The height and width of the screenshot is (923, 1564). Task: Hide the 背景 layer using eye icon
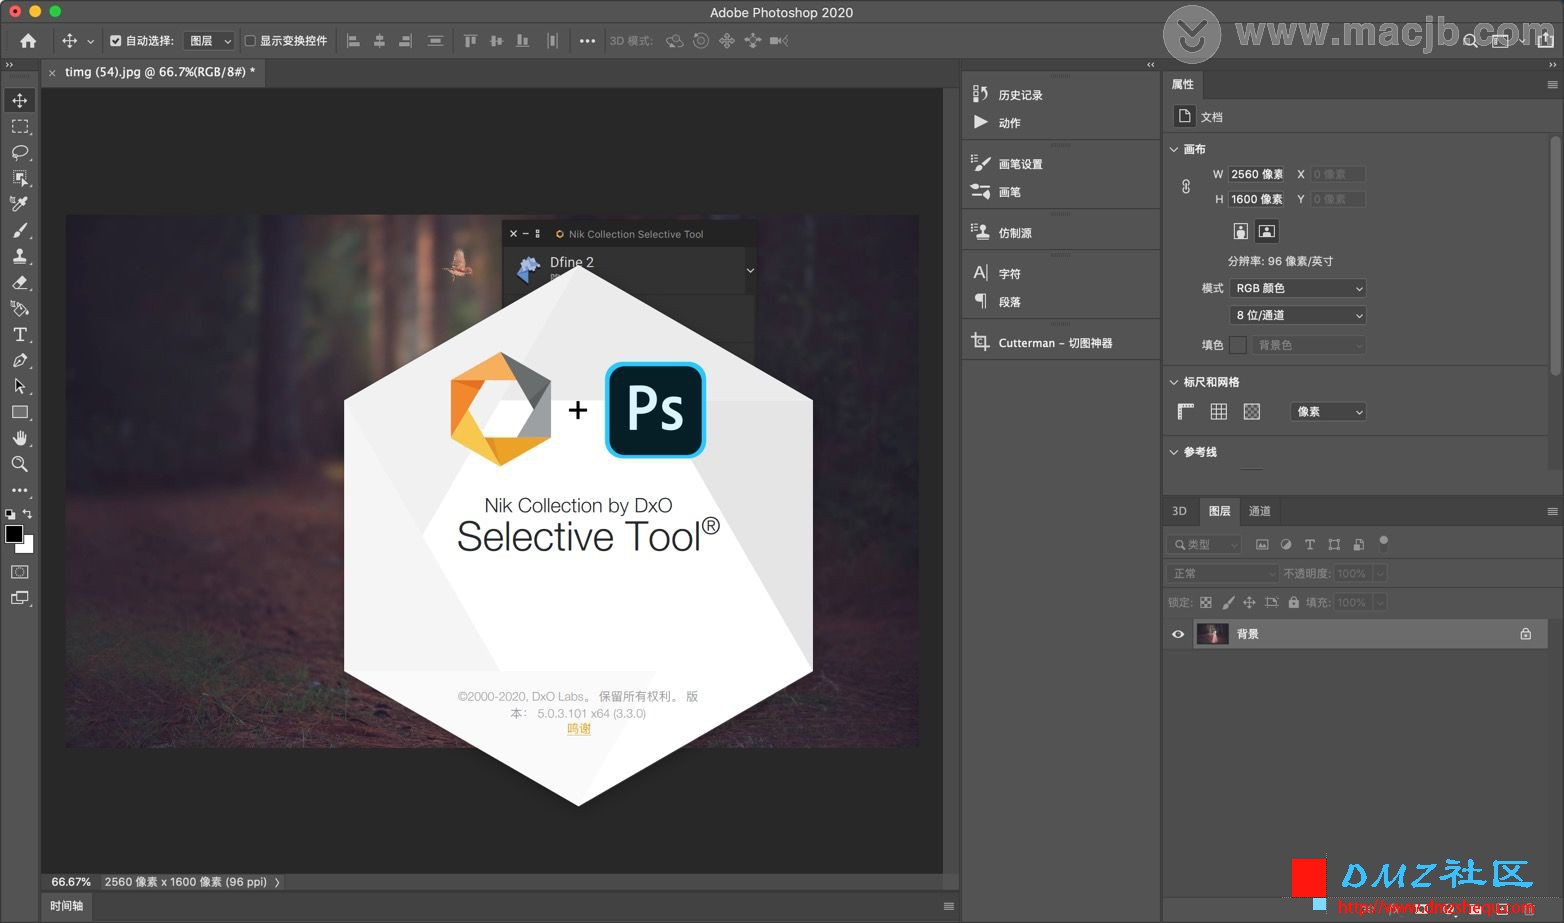point(1178,634)
